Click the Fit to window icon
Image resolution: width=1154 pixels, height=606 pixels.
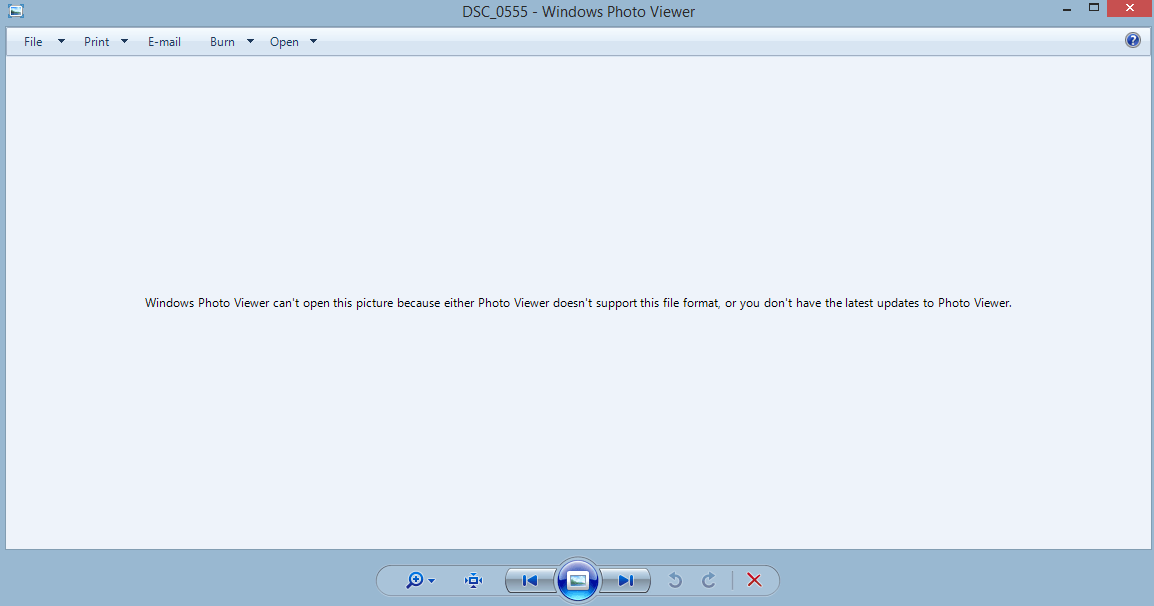tap(473, 580)
